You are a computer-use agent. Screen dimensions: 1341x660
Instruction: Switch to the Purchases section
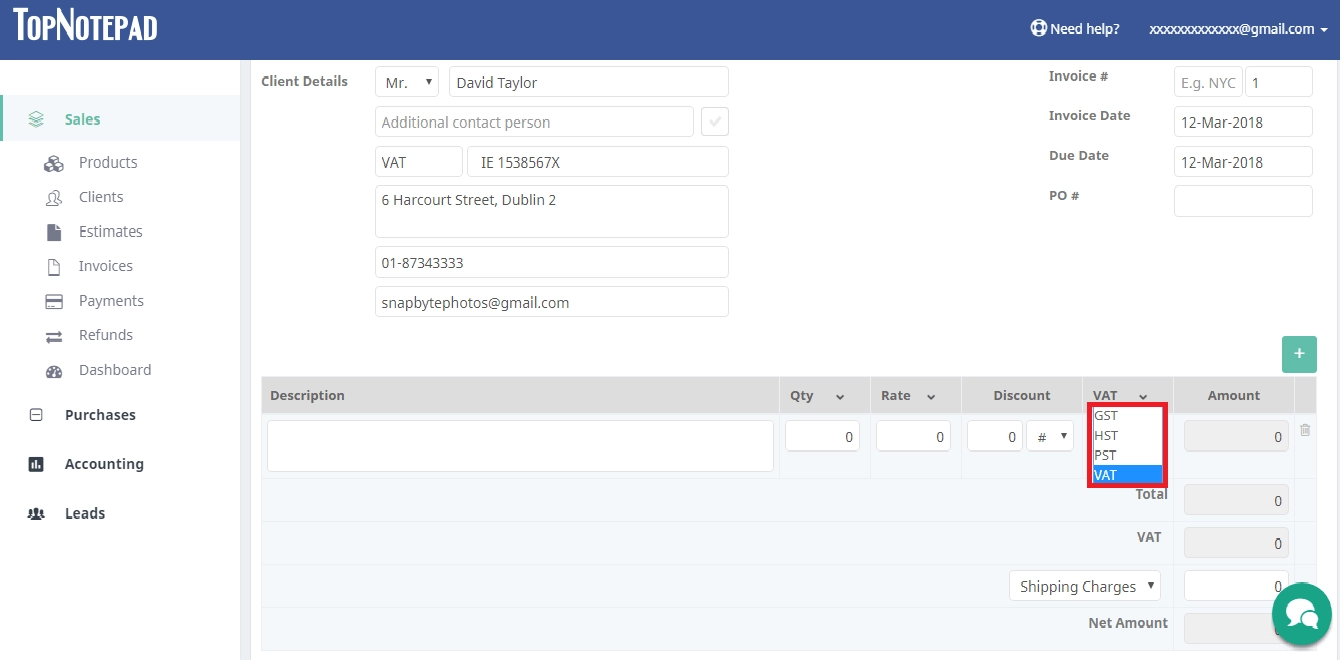[36, 414]
